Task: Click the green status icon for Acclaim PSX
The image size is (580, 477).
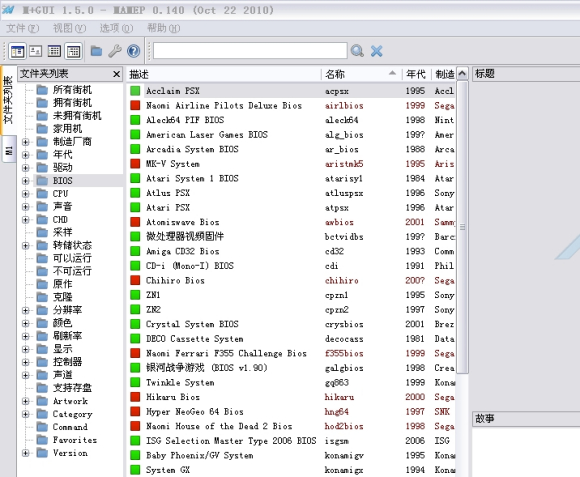Action: point(135,91)
